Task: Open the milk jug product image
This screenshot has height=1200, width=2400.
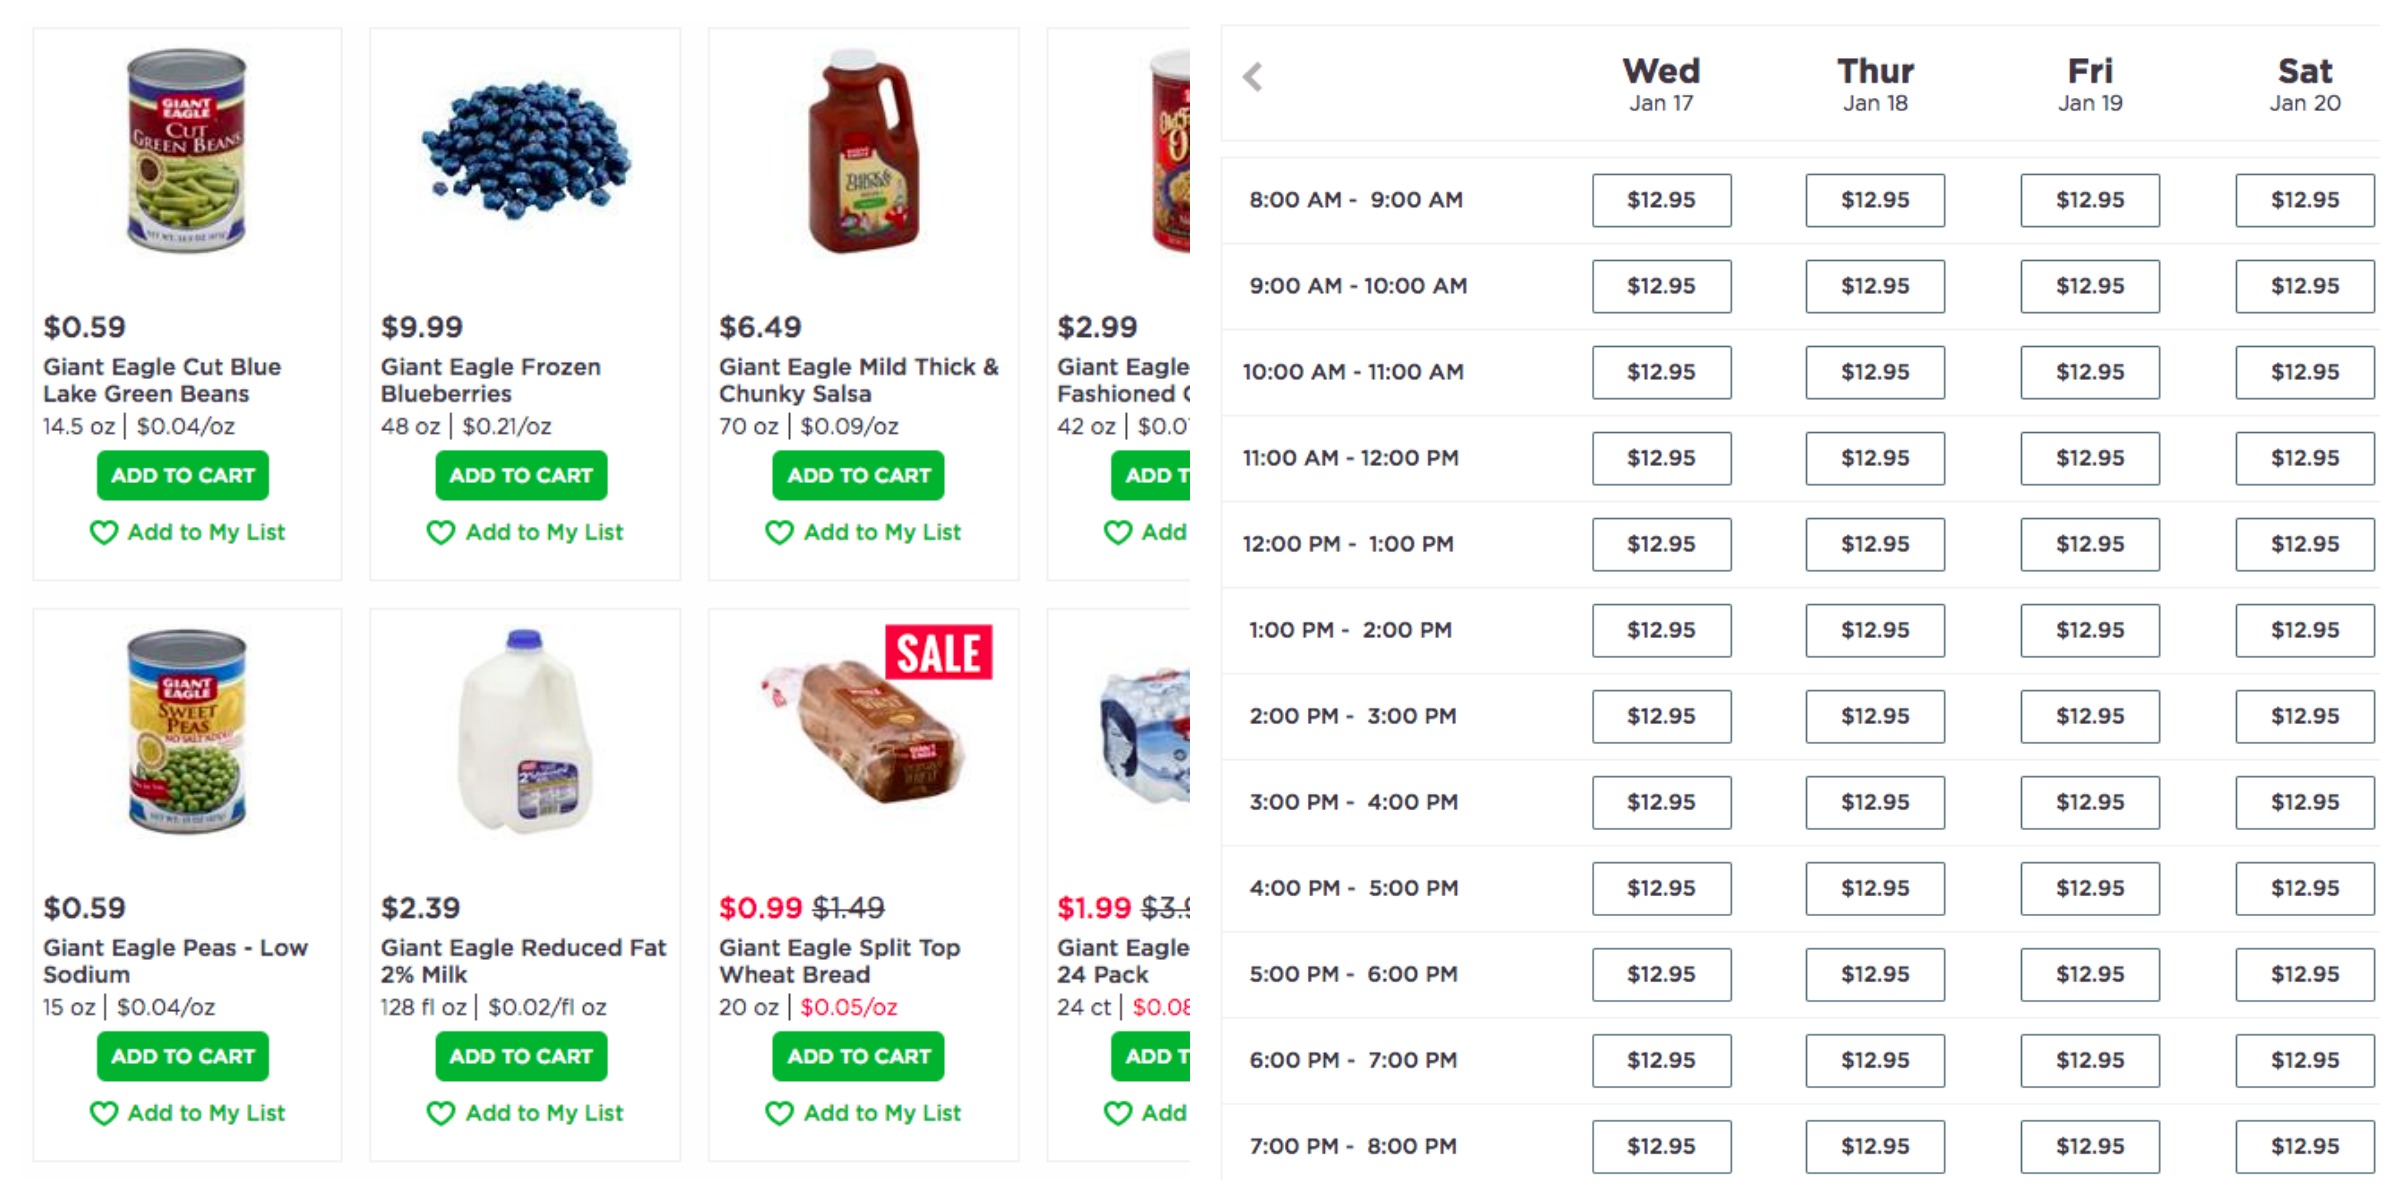Action: point(523,733)
